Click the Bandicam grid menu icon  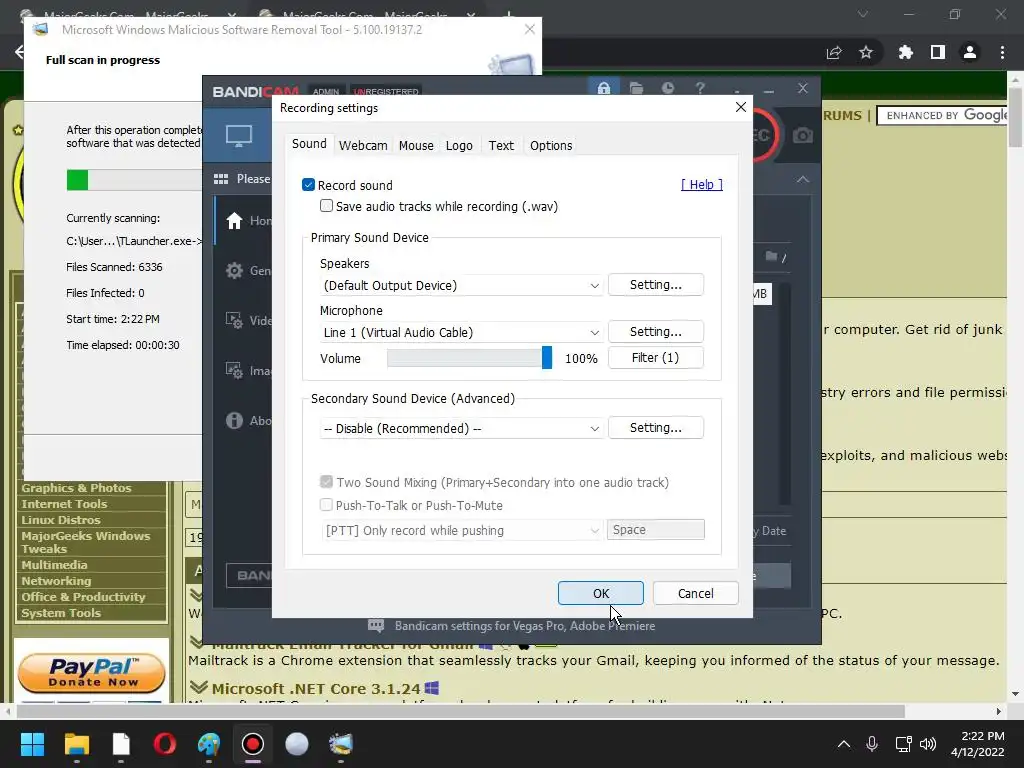pyautogui.click(x=221, y=179)
